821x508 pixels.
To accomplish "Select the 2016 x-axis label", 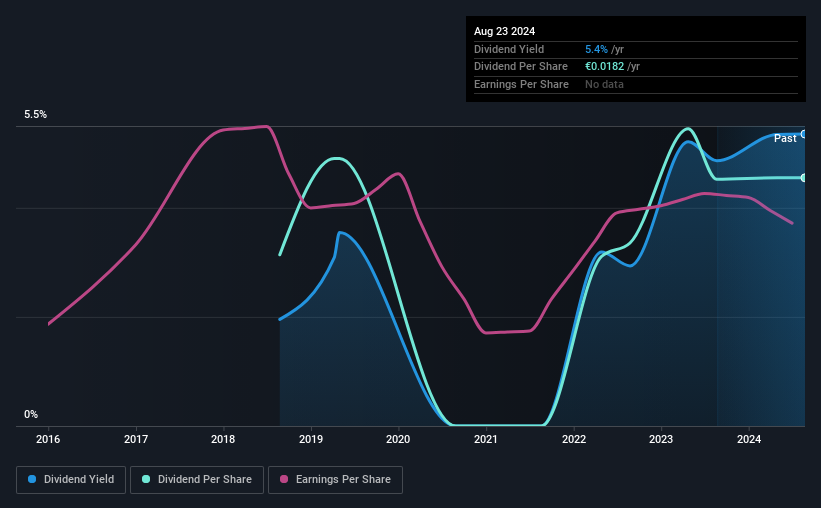I will pos(48,439).
